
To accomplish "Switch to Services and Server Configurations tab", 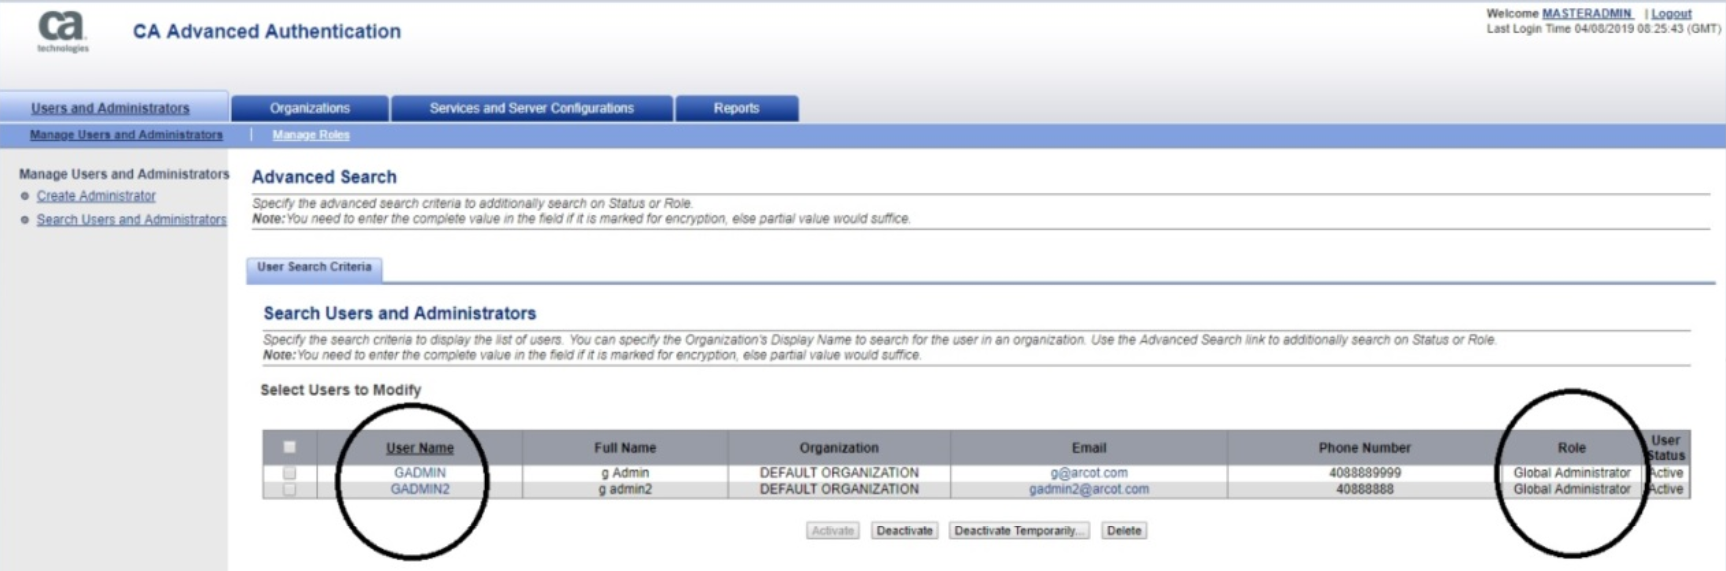I will 532,108.
